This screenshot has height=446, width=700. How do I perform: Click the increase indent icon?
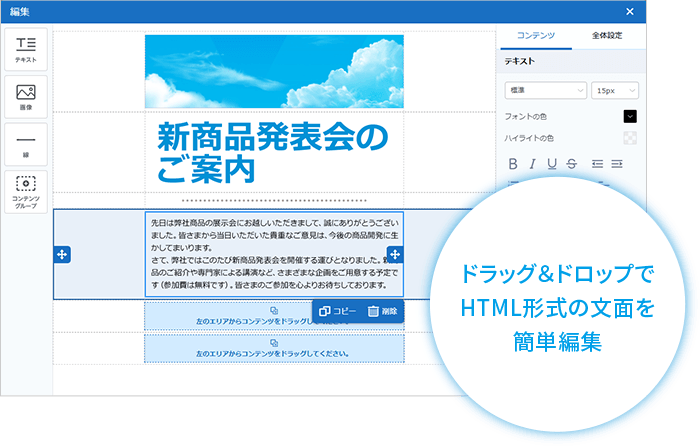tap(617, 164)
